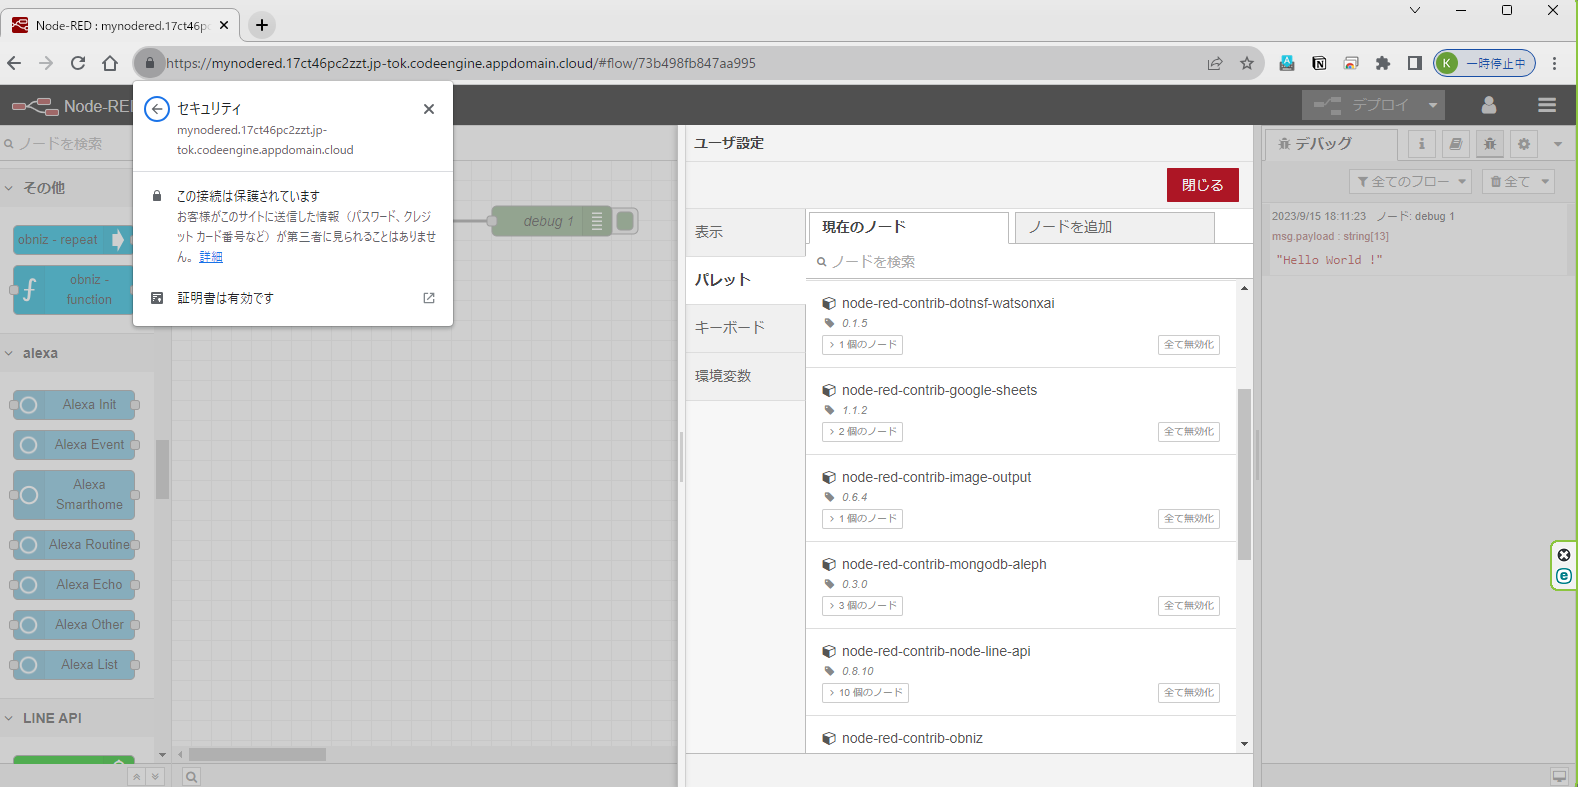
Task: Open a new browser tab
Action: click(x=262, y=25)
